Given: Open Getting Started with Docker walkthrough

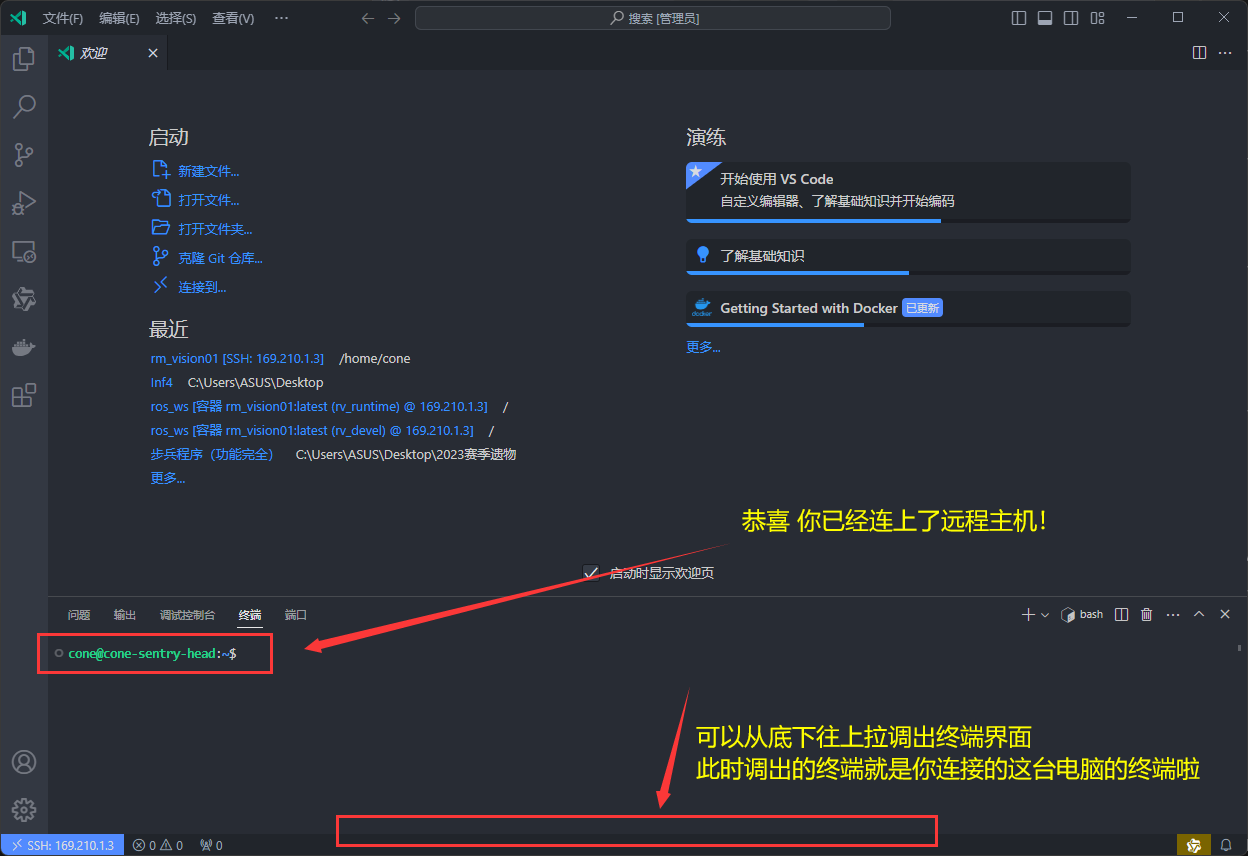Looking at the screenshot, I should (908, 308).
